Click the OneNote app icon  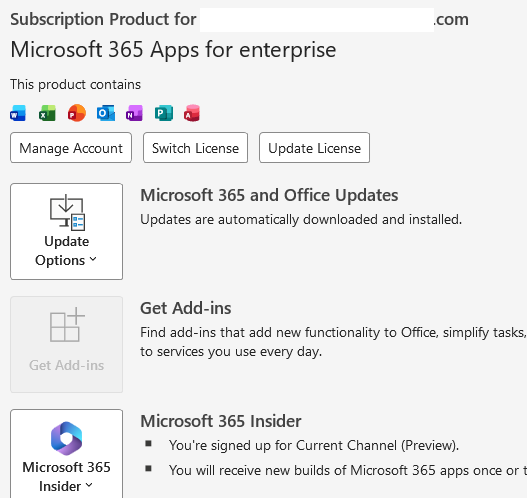(x=134, y=113)
